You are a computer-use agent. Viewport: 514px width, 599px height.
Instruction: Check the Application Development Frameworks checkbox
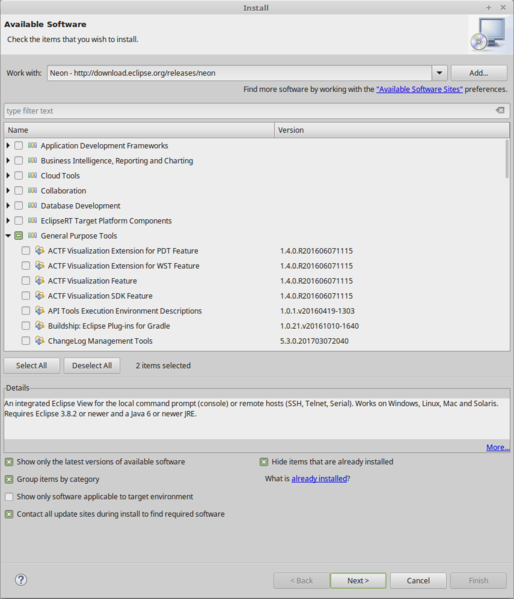pyautogui.click(x=18, y=146)
